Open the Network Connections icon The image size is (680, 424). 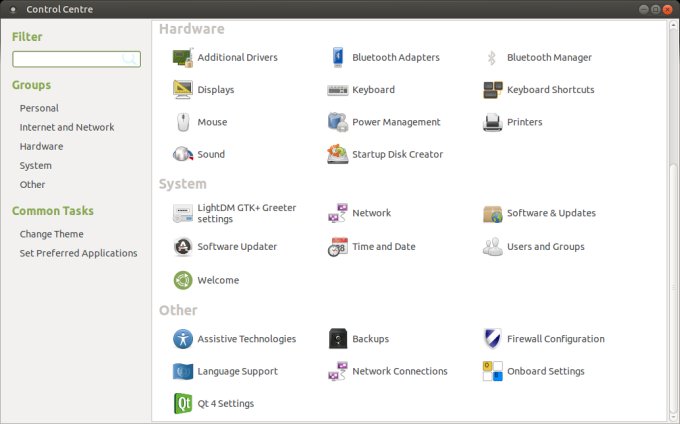[337, 372]
